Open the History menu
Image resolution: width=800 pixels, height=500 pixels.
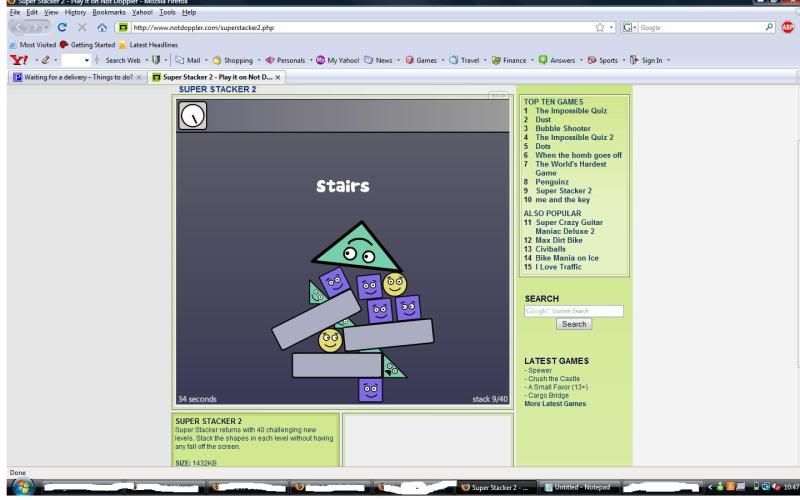coord(75,12)
